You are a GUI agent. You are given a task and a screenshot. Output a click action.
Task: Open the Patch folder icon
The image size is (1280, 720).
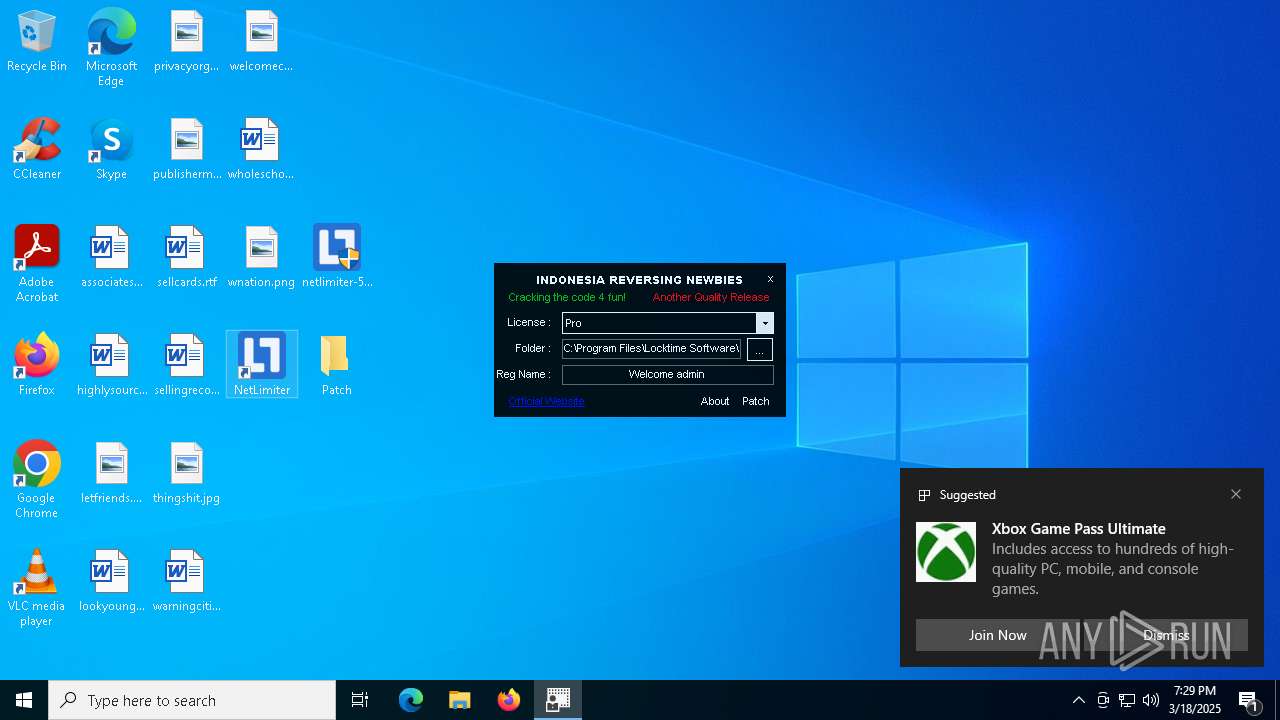(336, 366)
